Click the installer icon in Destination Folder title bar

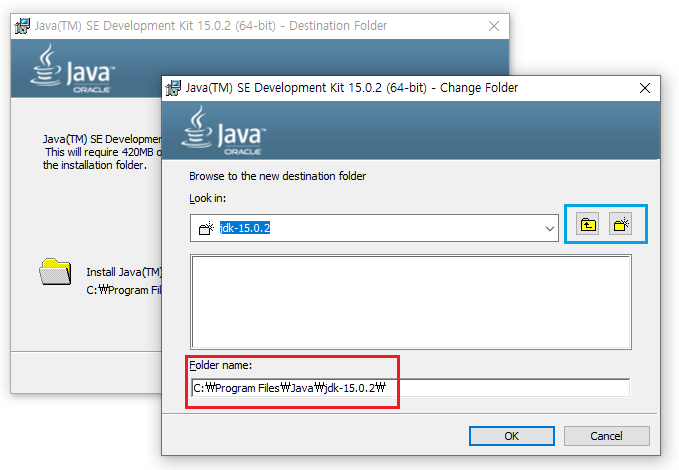22,26
